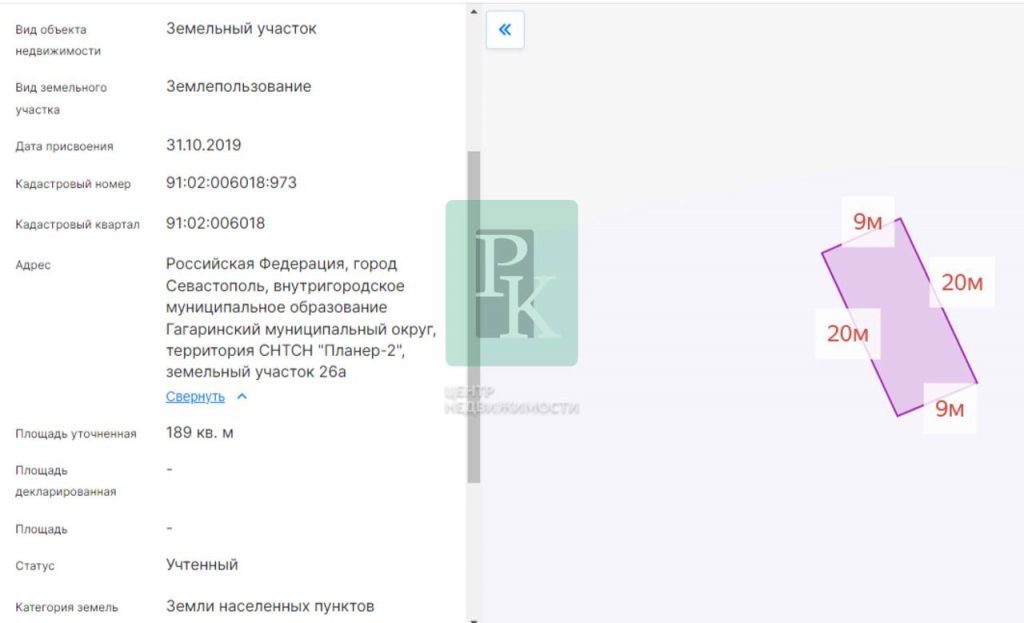Click the purple land plot polygon on the map
The image size is (1024, 623).
coord(899,317)
